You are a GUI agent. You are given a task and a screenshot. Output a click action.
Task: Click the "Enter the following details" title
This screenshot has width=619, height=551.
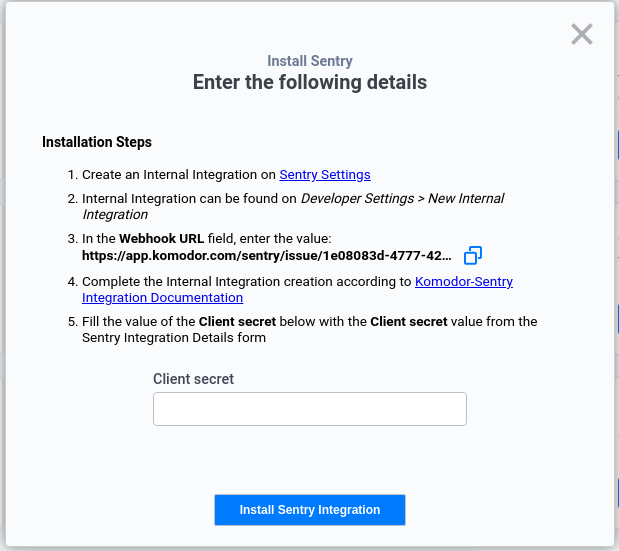pyautogui.click(x=310, y=82)
